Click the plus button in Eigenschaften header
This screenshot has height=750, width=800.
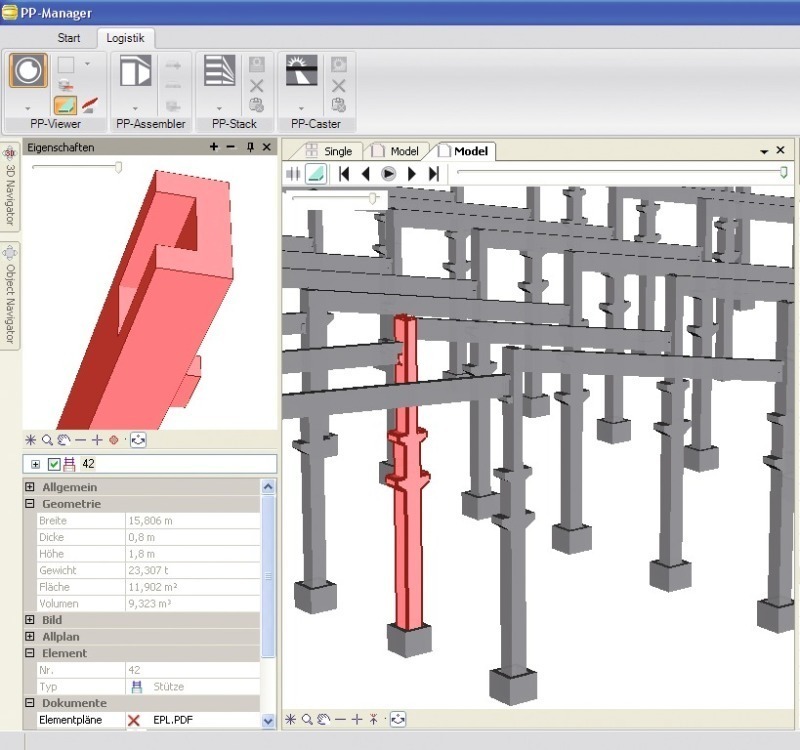[x=214, y=147]
